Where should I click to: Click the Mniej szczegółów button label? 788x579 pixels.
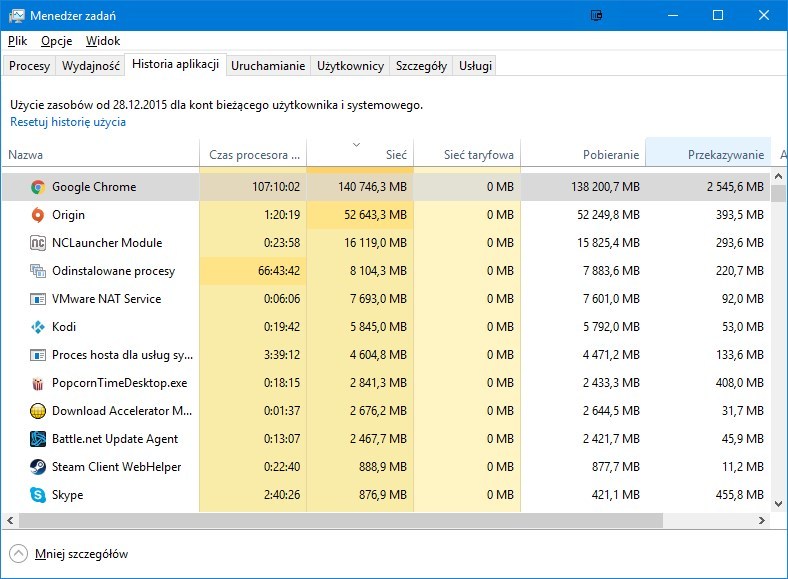[81, 554]
